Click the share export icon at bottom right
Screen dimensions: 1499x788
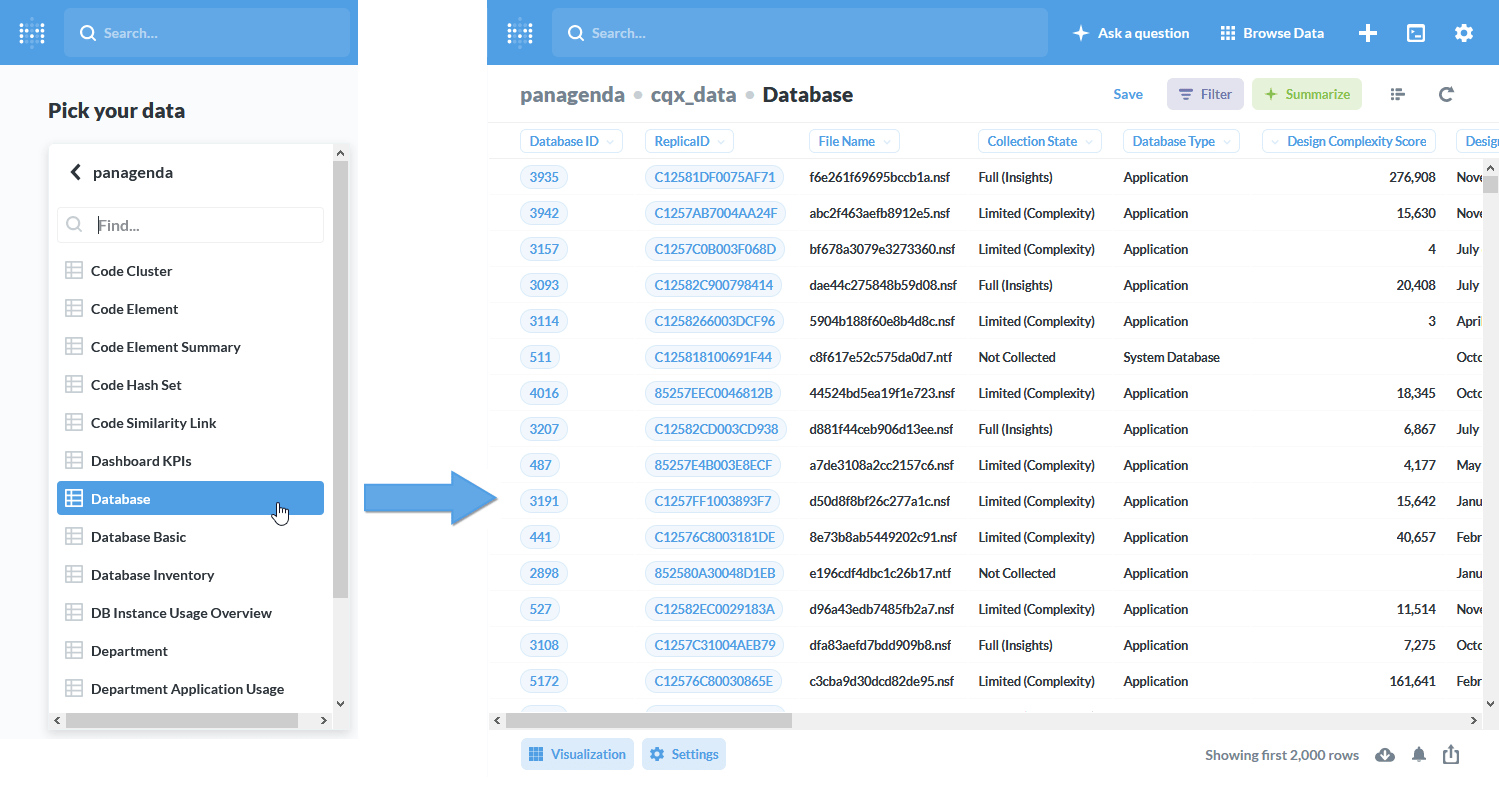tap(1451, 755)
